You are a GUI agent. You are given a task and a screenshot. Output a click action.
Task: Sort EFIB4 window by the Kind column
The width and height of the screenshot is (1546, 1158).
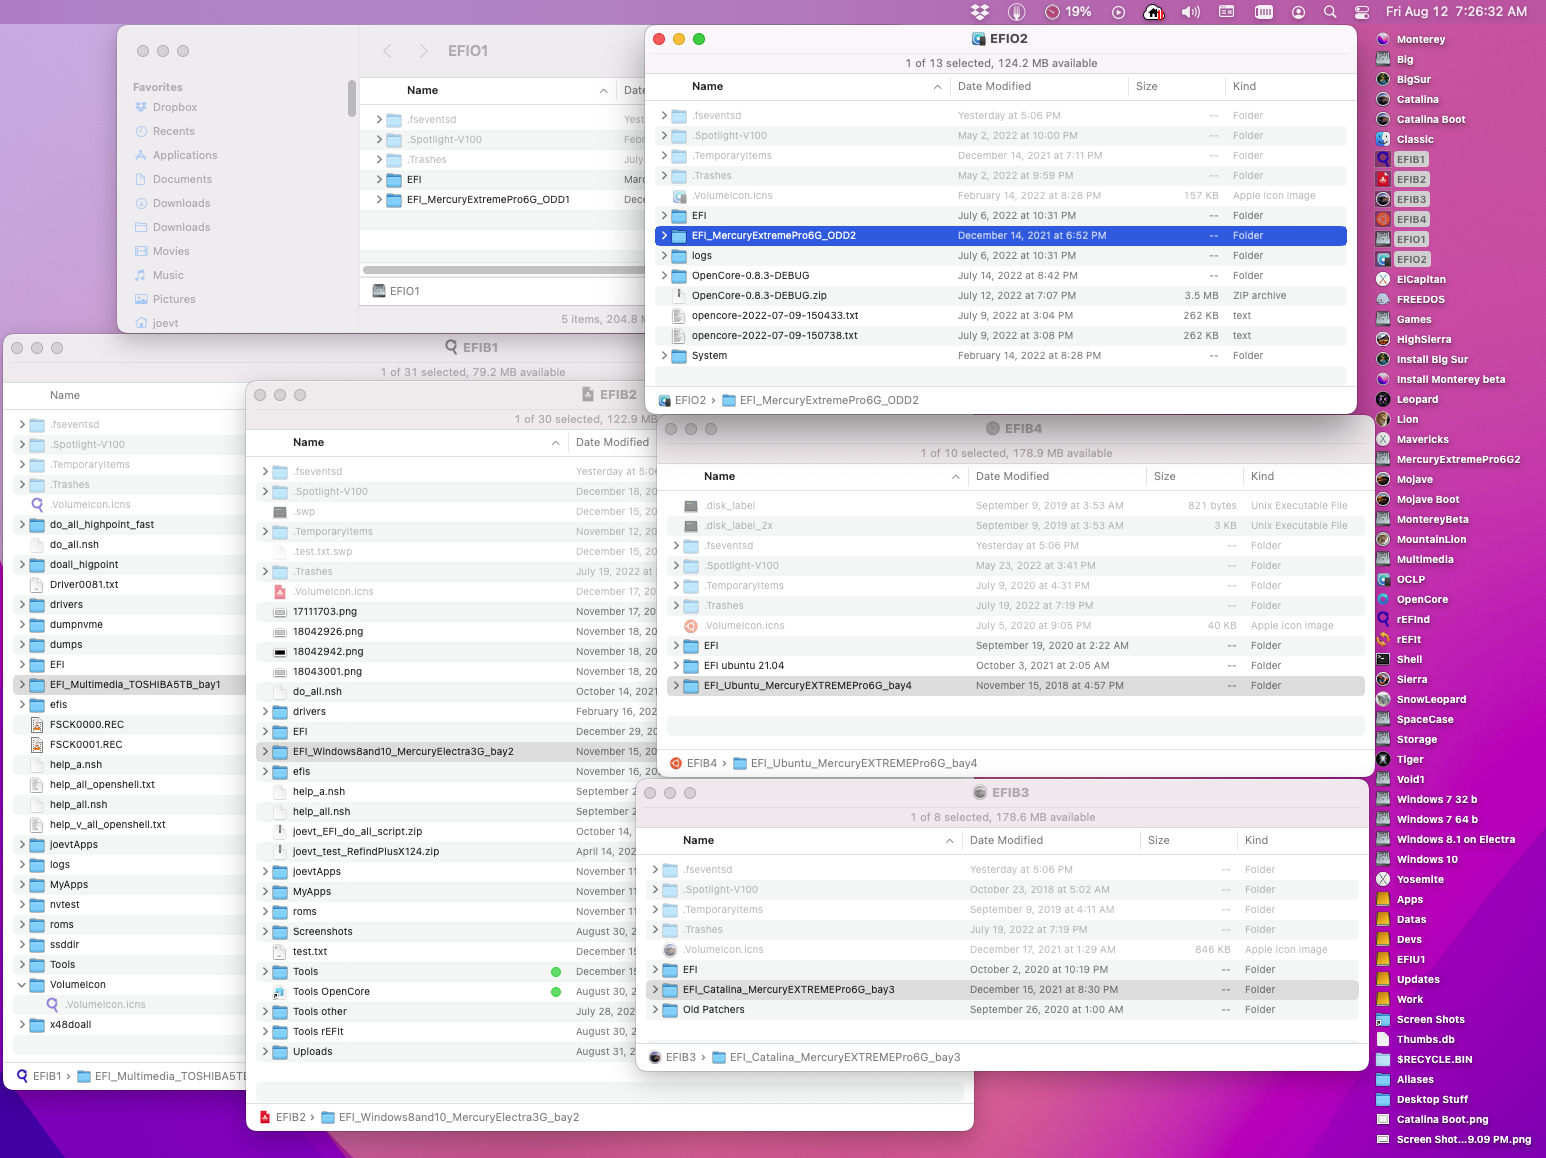1262,477
